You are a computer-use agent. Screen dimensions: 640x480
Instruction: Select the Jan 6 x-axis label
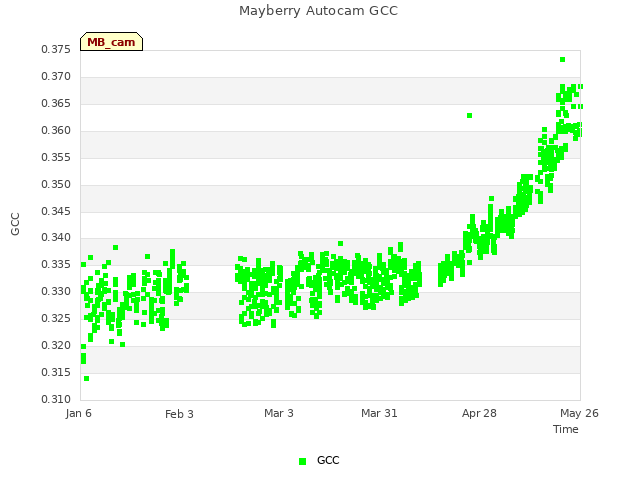(78, 413)
